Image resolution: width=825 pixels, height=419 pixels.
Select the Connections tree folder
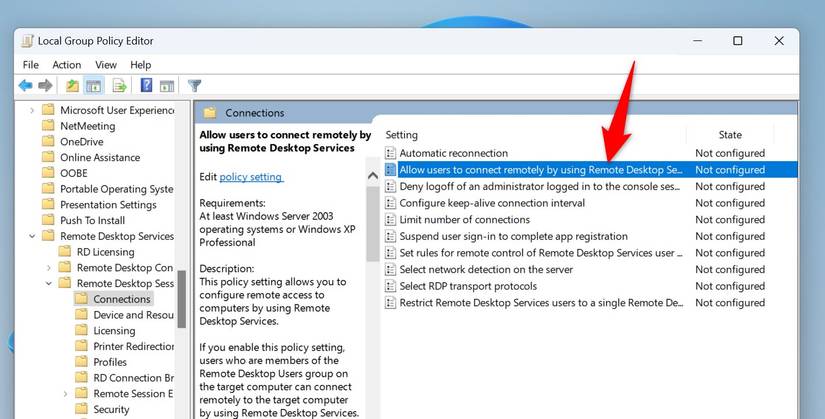122,299
